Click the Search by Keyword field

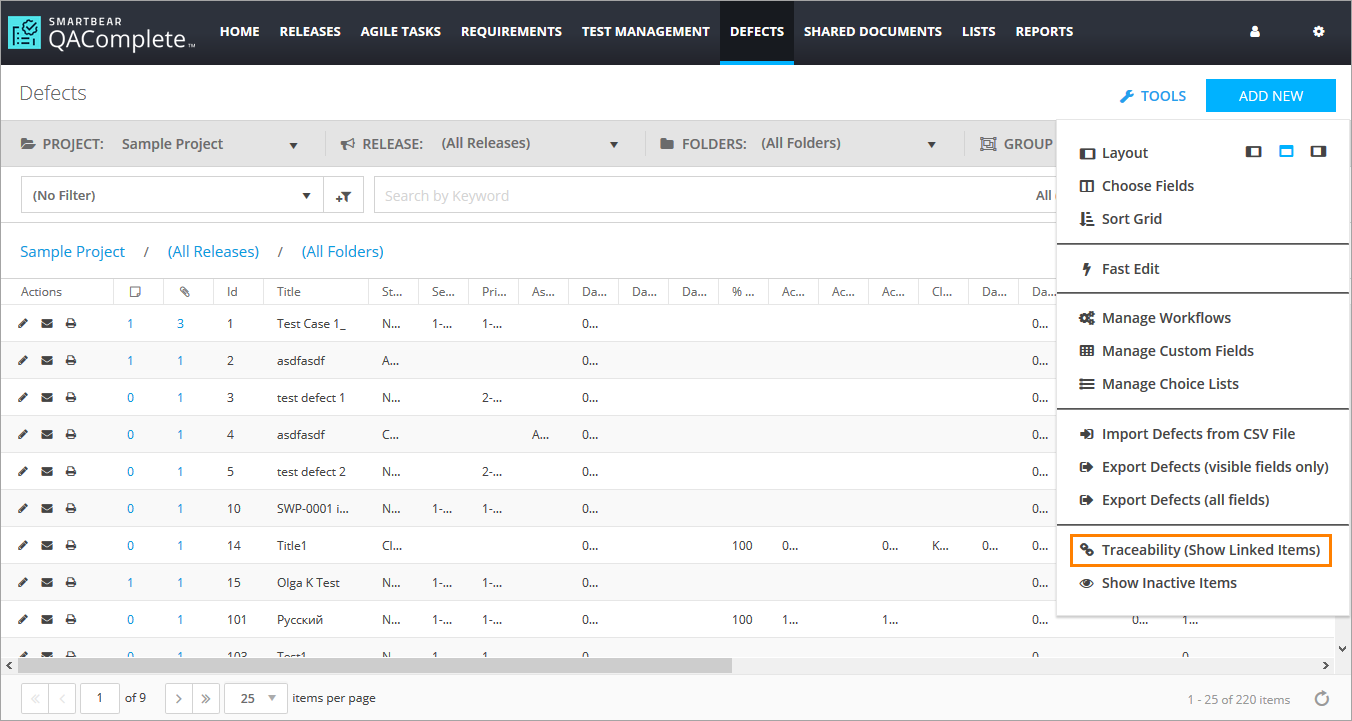point(600,194)
